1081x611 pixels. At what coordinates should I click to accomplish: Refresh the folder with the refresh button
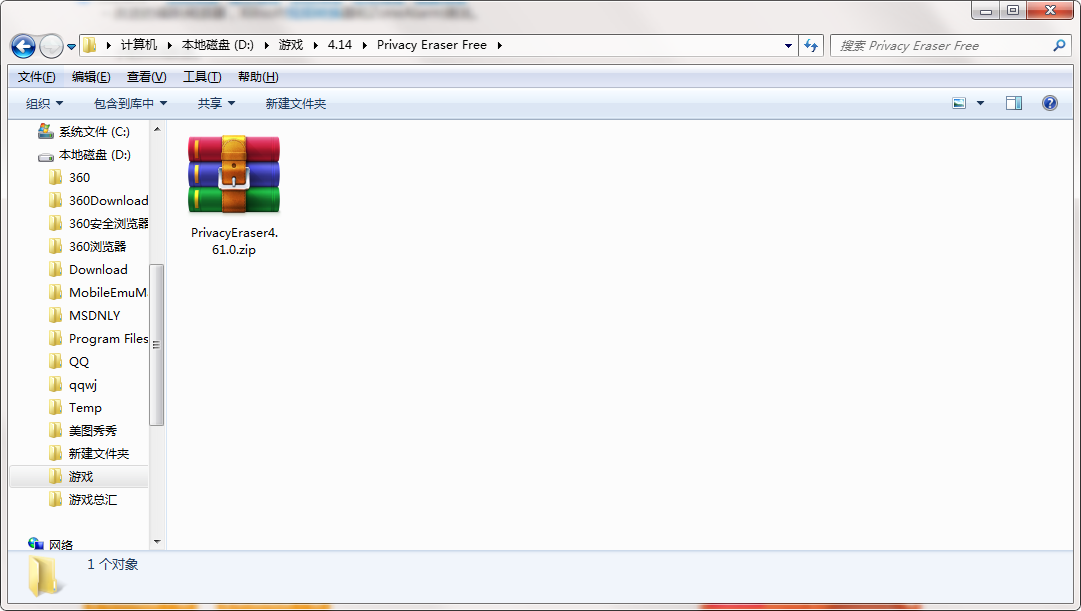(x=811, y=46)
